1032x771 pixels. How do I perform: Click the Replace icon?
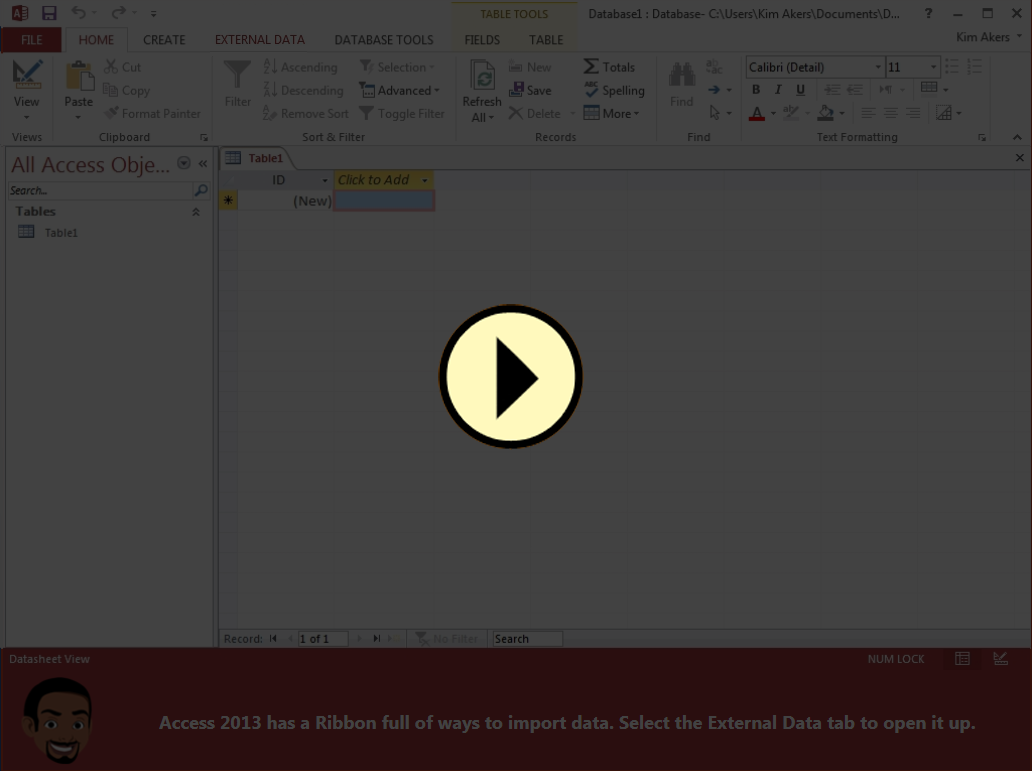pos(713,67)
